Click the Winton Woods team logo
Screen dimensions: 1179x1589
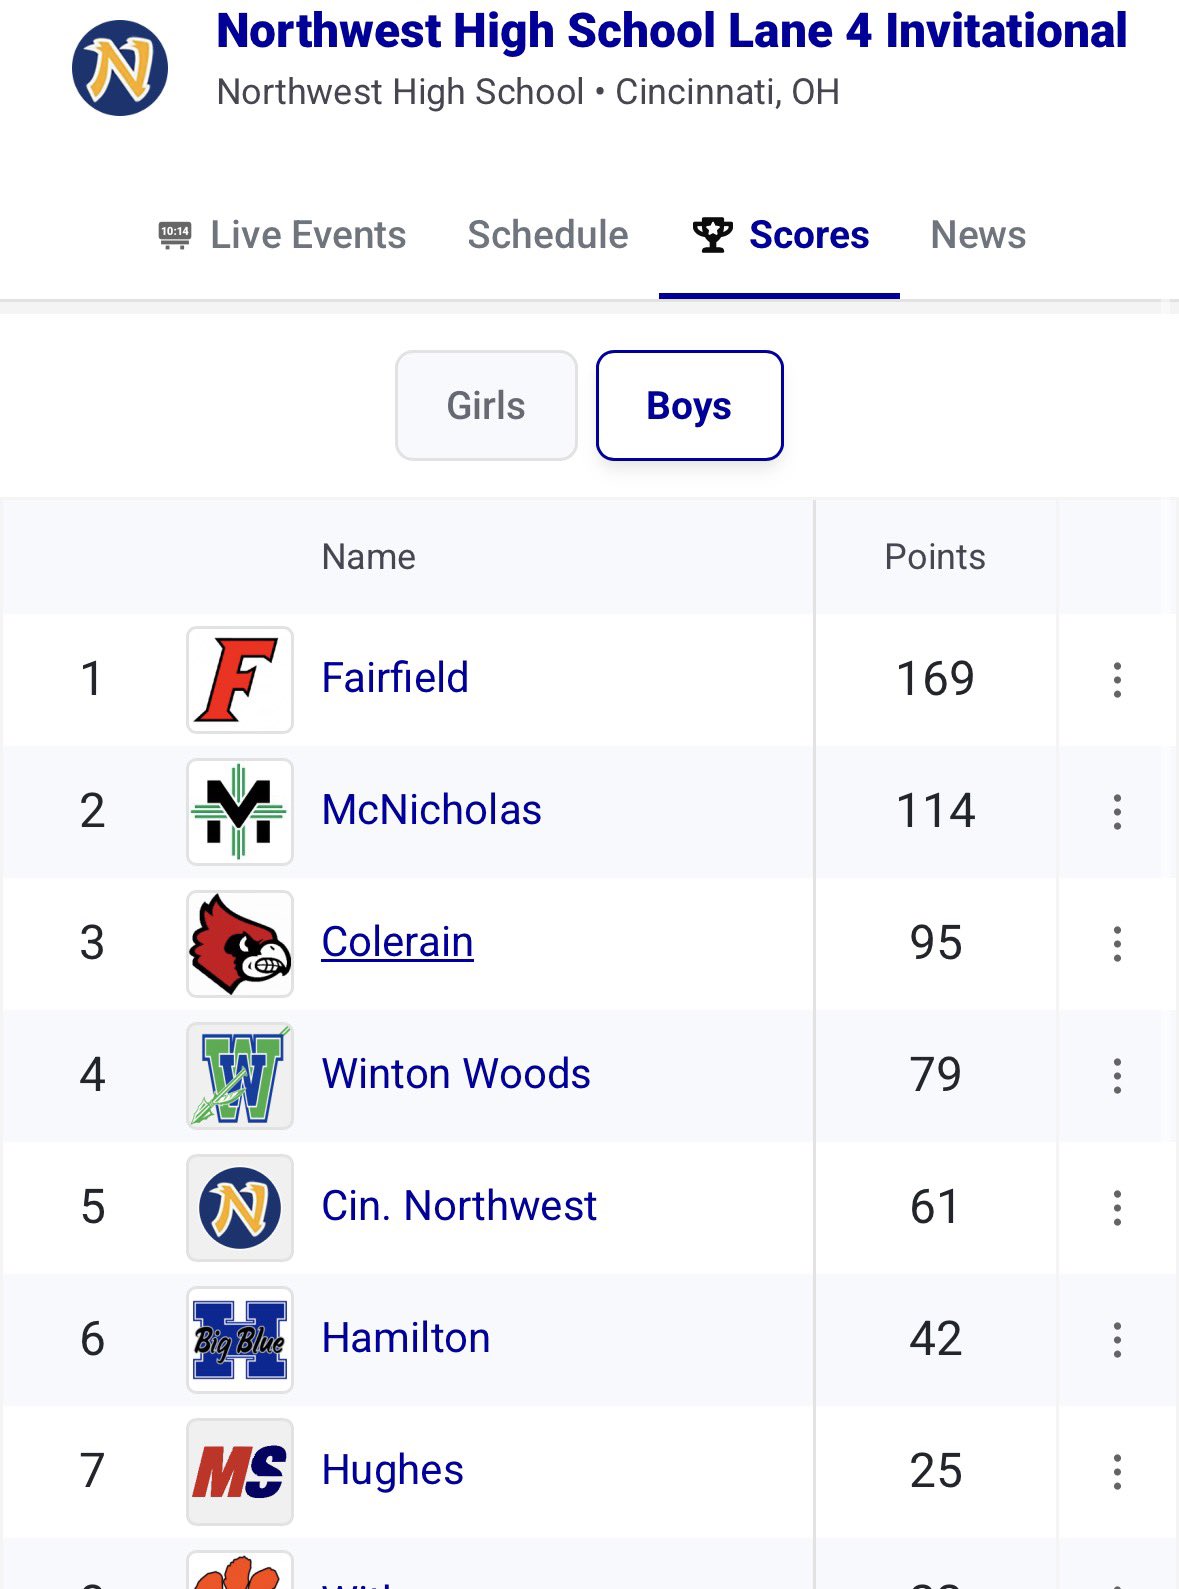(240, 1076)
